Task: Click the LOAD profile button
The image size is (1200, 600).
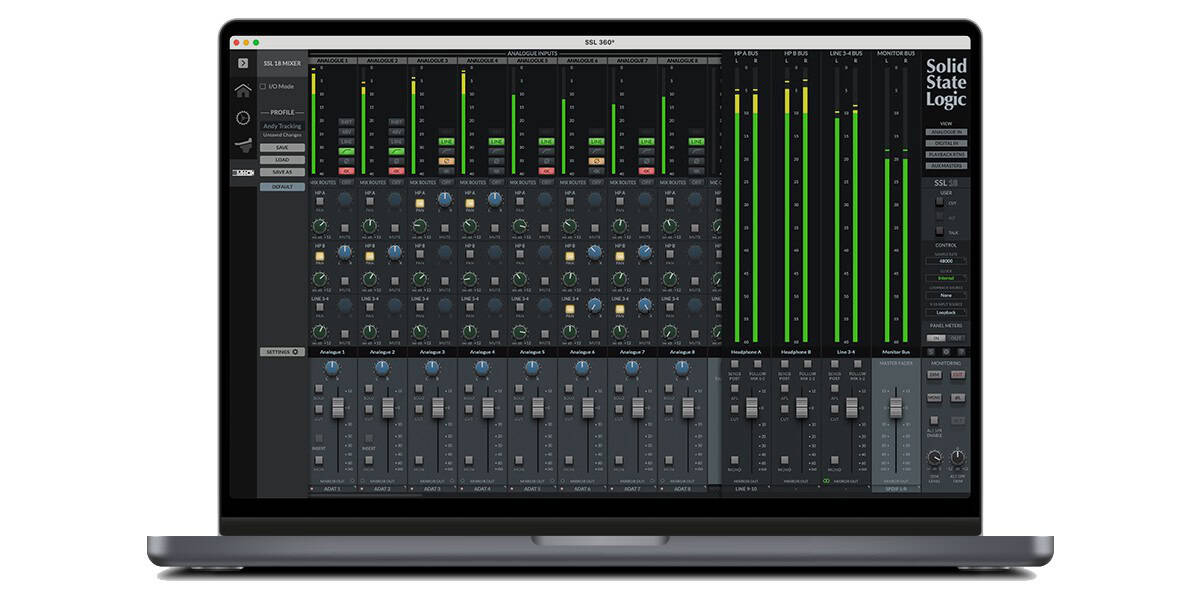Action: tap(282, 159)
